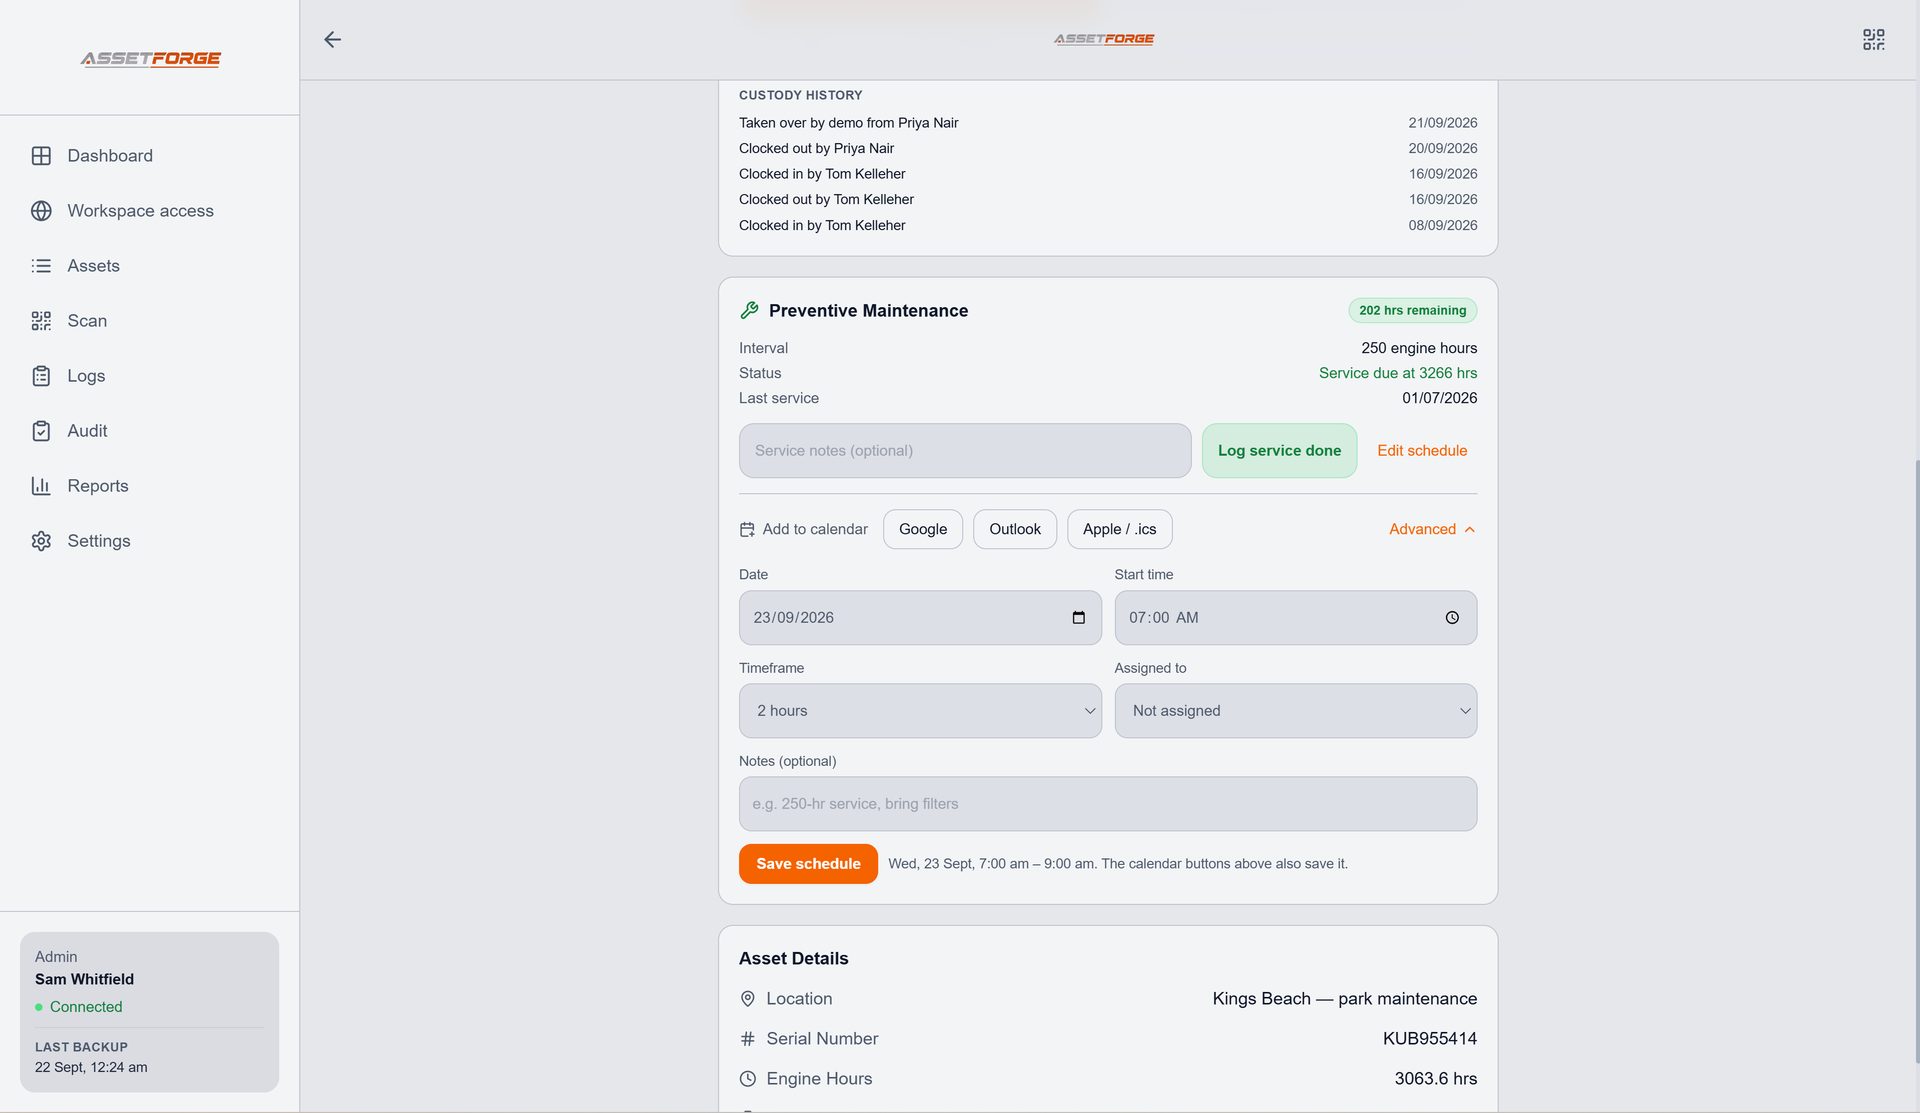Image resolution: width=1920 pixels, height=1113 pixels.
Task: Click the Start time field 07:00 AM
Action: (1295, 618)
